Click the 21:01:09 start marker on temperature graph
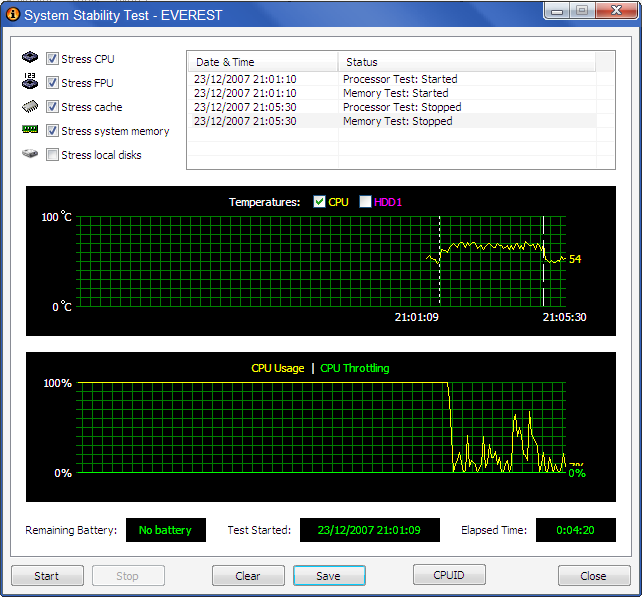642x597 pixels. coord(440,261)
